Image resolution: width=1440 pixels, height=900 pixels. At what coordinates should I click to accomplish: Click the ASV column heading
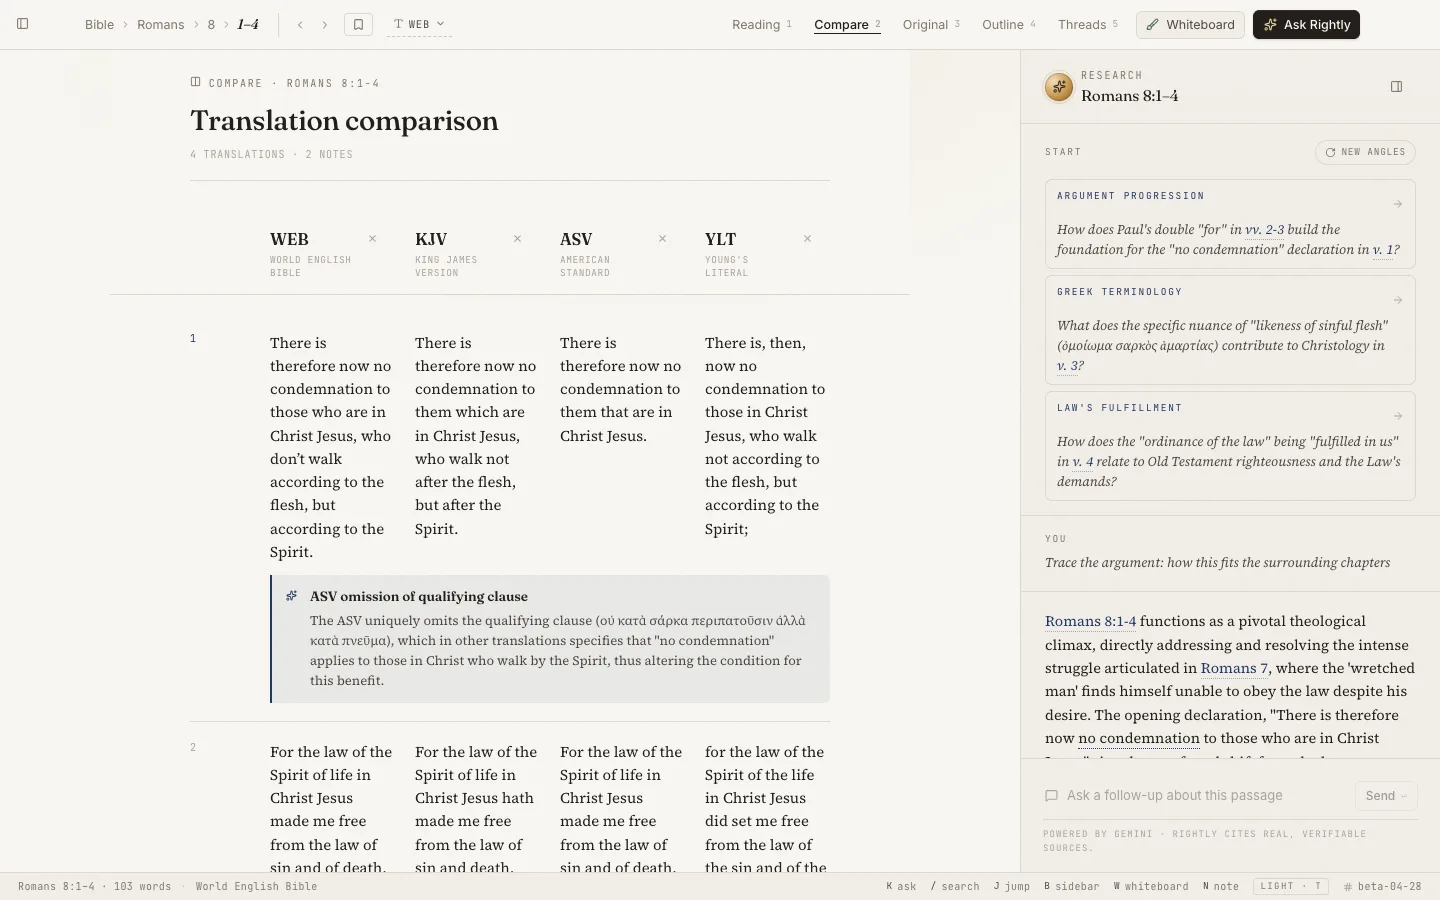click(x=576, y=239)
